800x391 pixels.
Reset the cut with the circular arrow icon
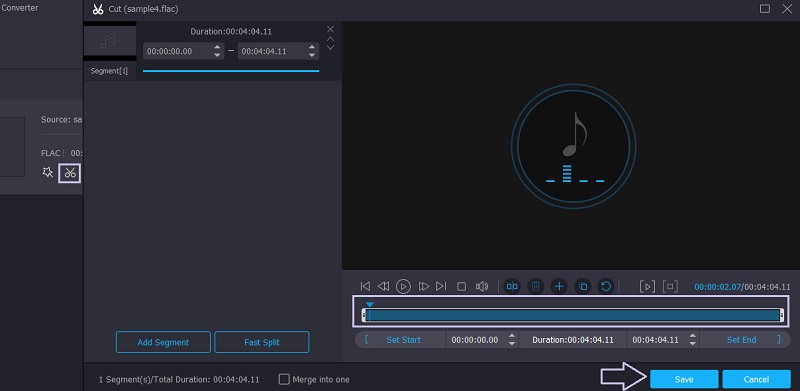606,286
